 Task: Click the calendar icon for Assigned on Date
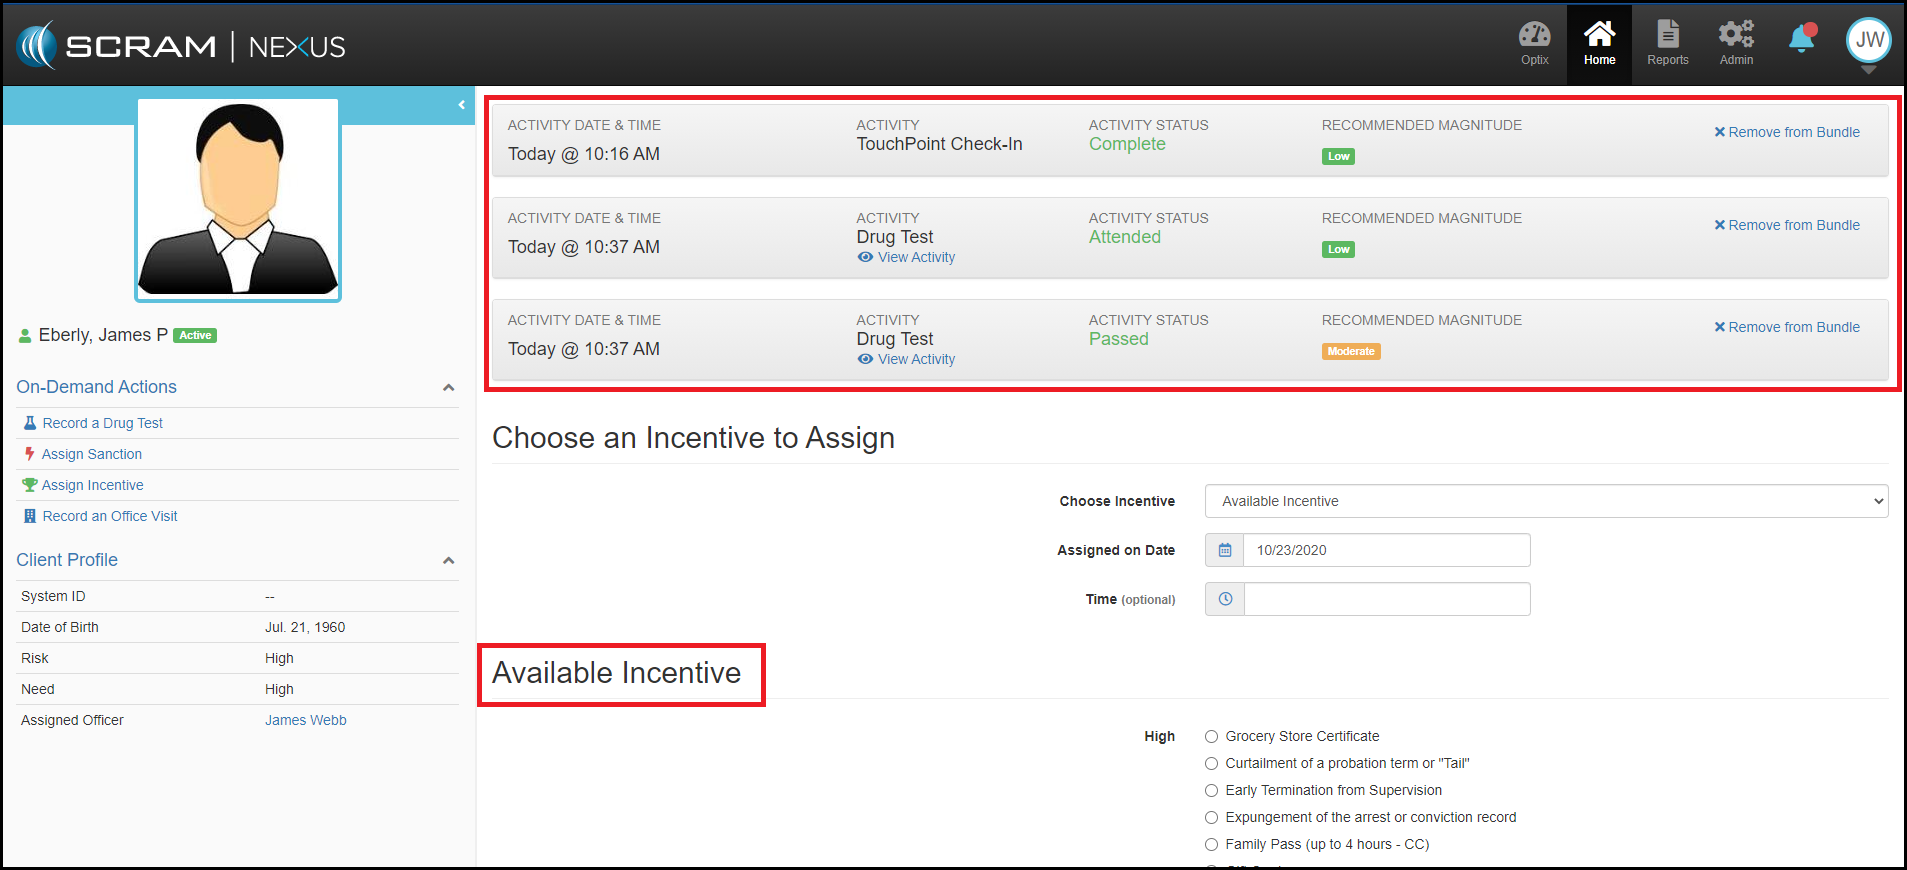tap(1225, 550)
